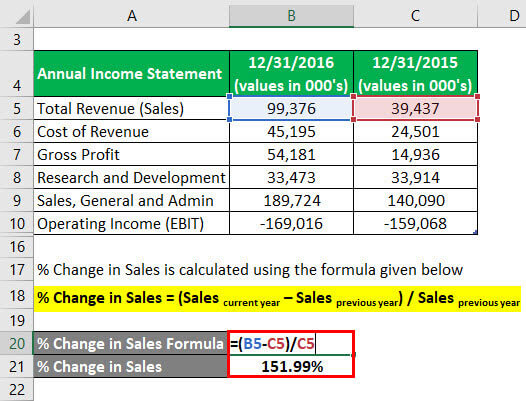Select cell with value -159,068
526x401 pixels.
point(415,223)
